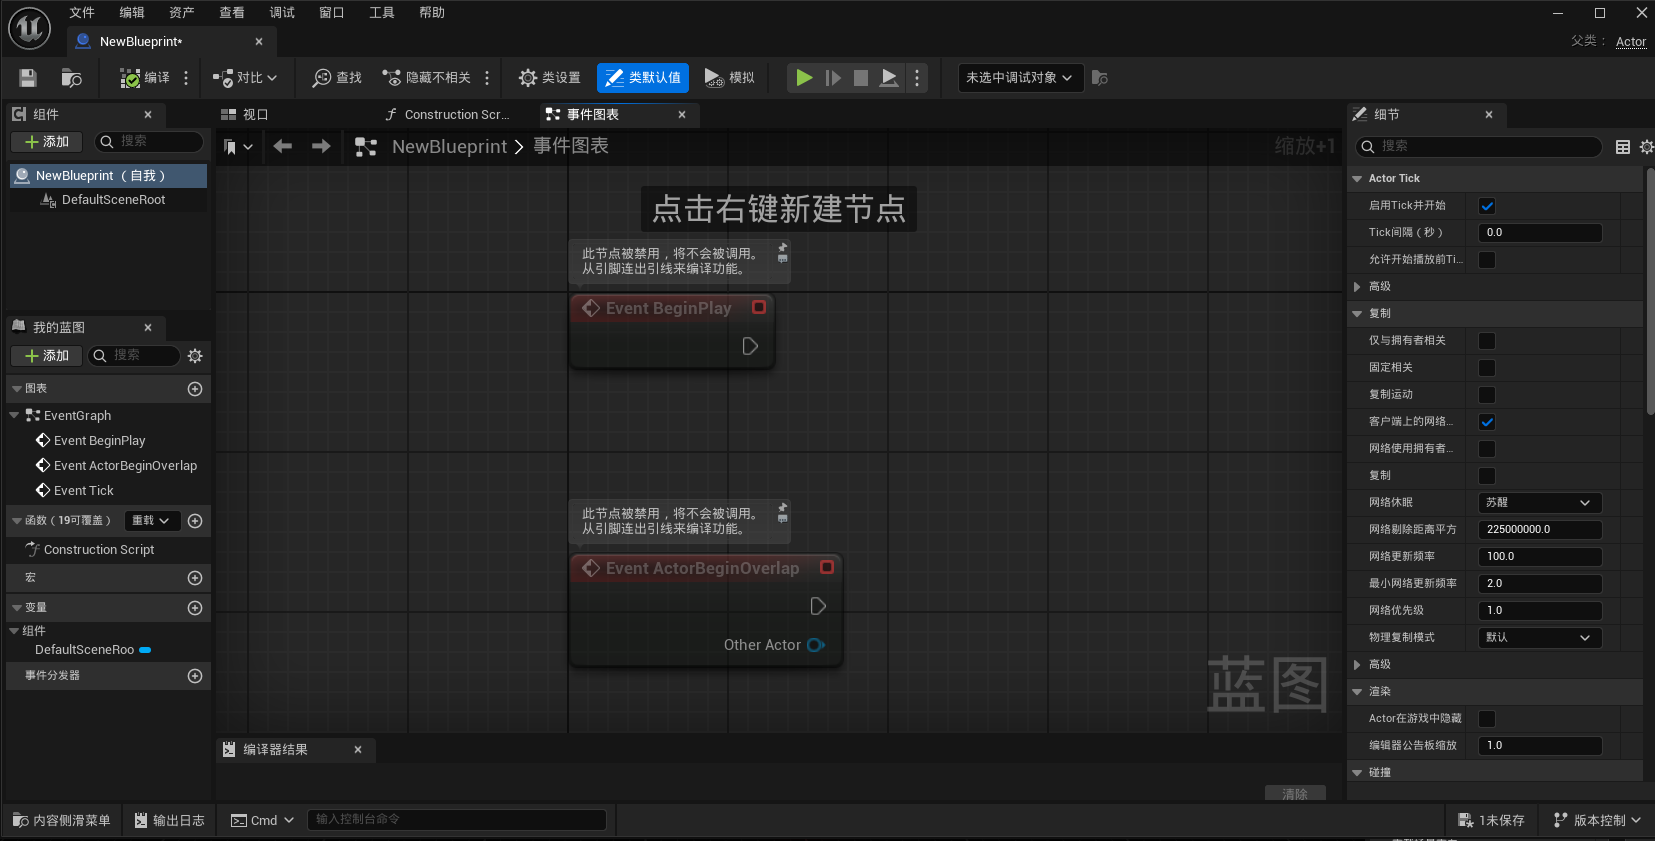Toggle 允许开始播放前Tick checkbox

pyautogui.click(x=1487, y=260)
